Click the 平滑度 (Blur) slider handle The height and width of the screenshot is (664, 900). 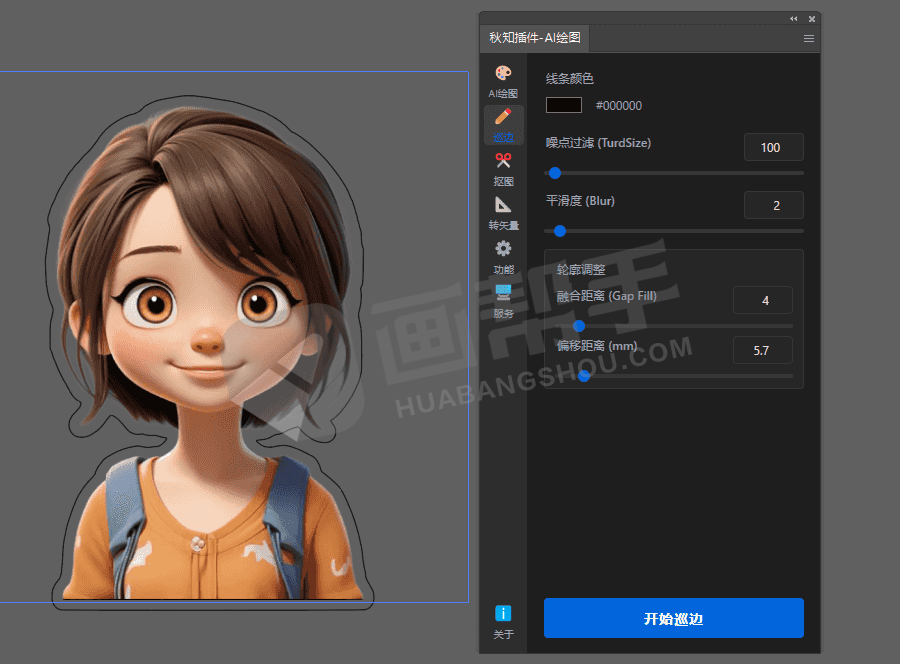tap(560, 231)
